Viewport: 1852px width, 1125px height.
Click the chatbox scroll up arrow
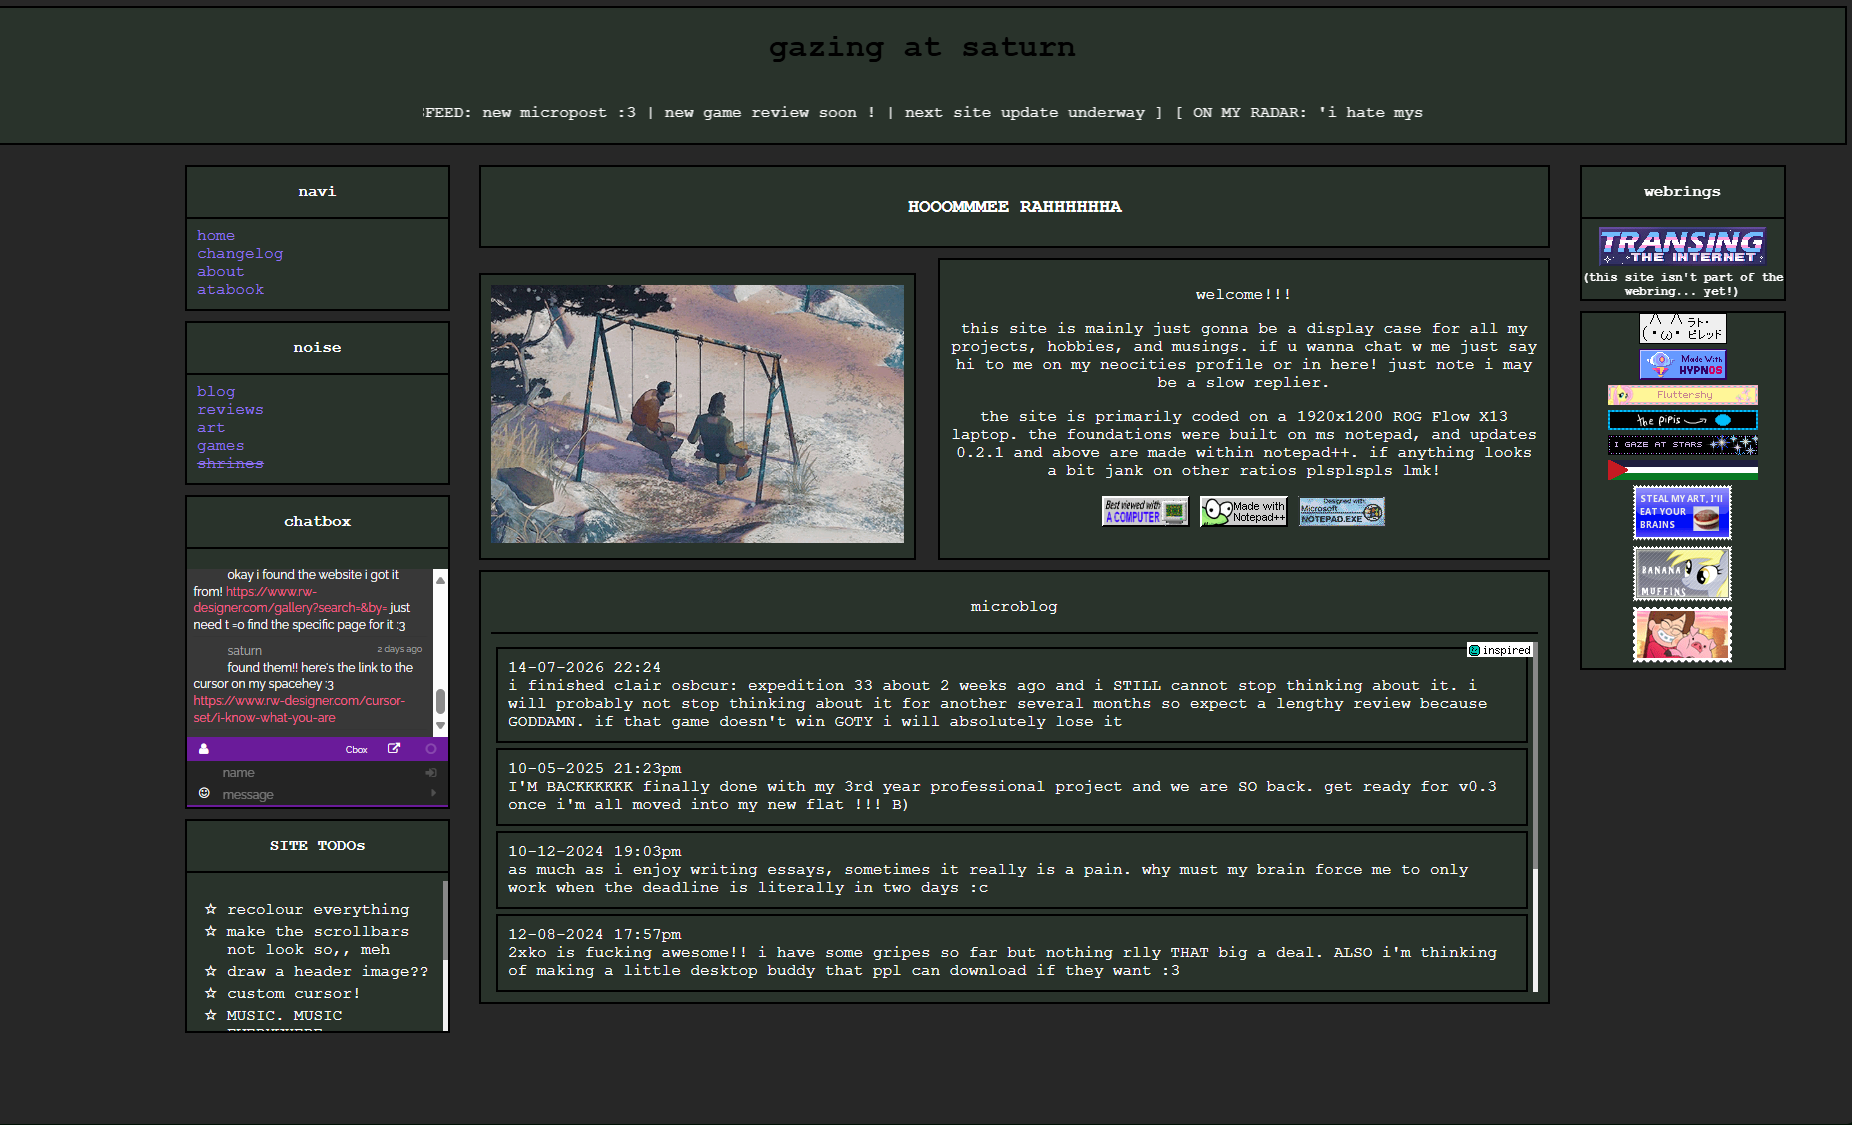pos(440,580)
